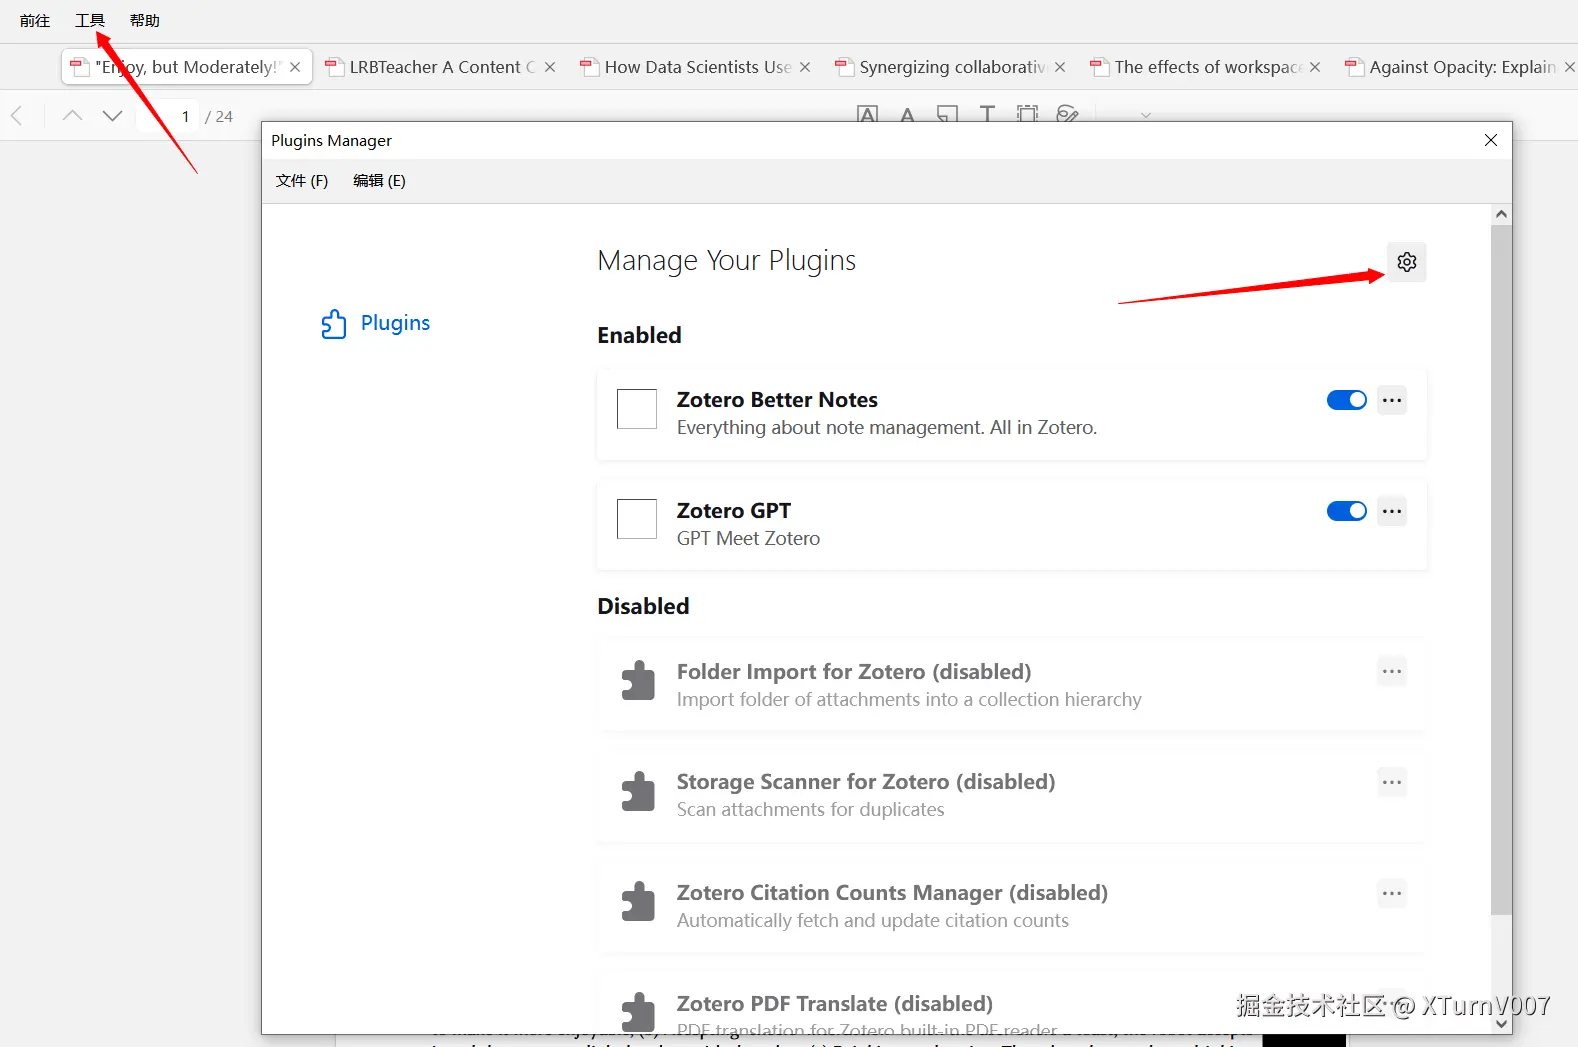
Task: Click the PDF icon on "Enjoy, but Moderately!" tab
Action: click(x=80, y=67)
